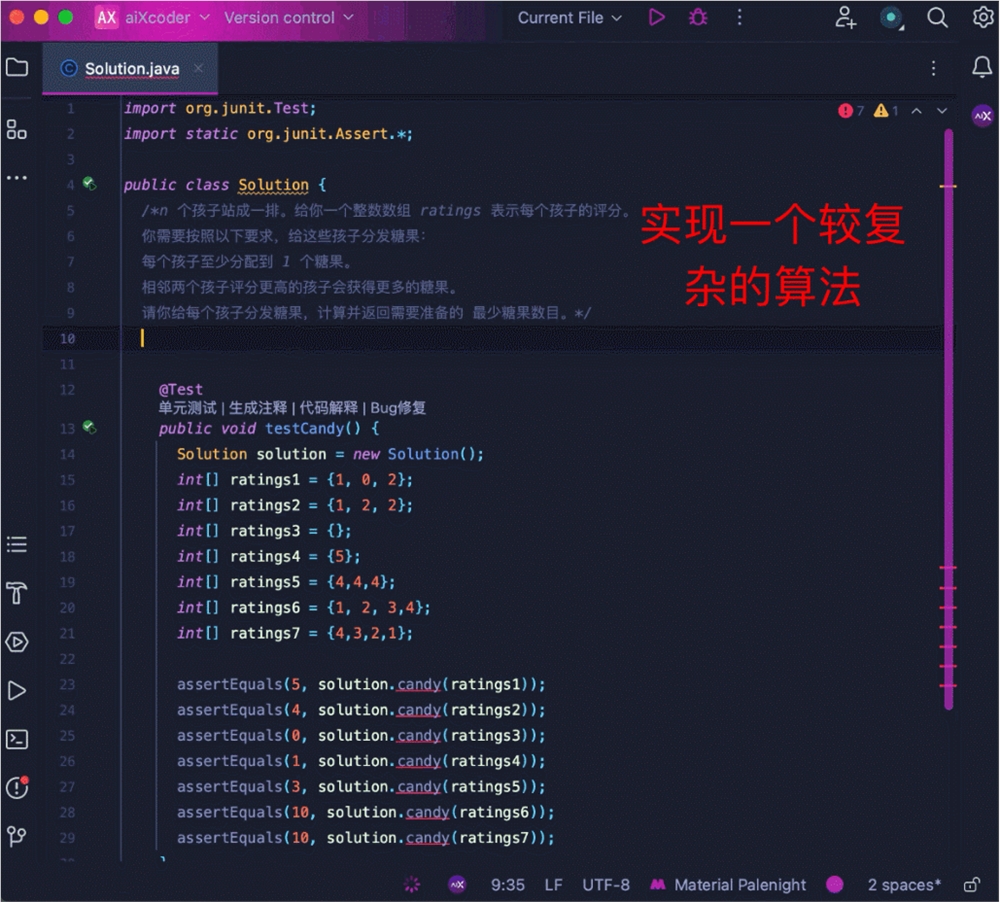This screenshot has height=902, width=1000.
Task: Open the Search everywhere magnifier icon
Action: coord(937,17)
